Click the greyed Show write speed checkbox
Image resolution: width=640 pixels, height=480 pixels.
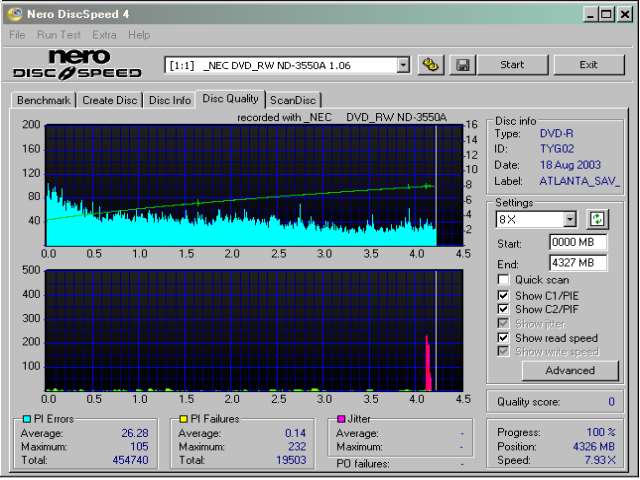coord(503,351)
